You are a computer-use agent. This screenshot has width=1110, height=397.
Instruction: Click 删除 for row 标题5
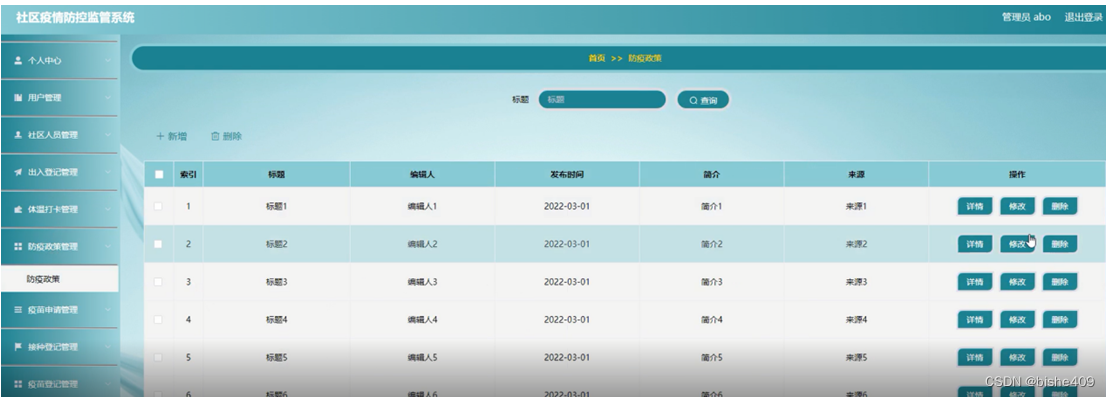coord(1060,357)
